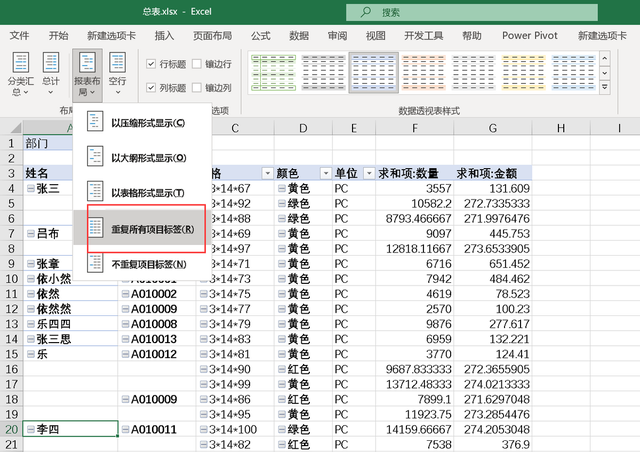Apply the yellow pivot table style
This screenshot has height=452, width=640.
pyautogui.click(x=523, y=73)
